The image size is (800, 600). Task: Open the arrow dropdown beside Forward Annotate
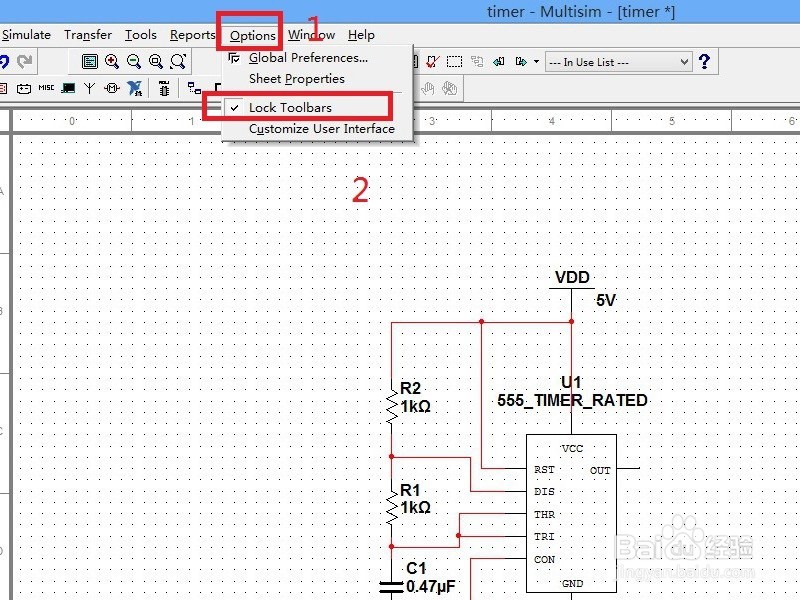tap(536, 62)
